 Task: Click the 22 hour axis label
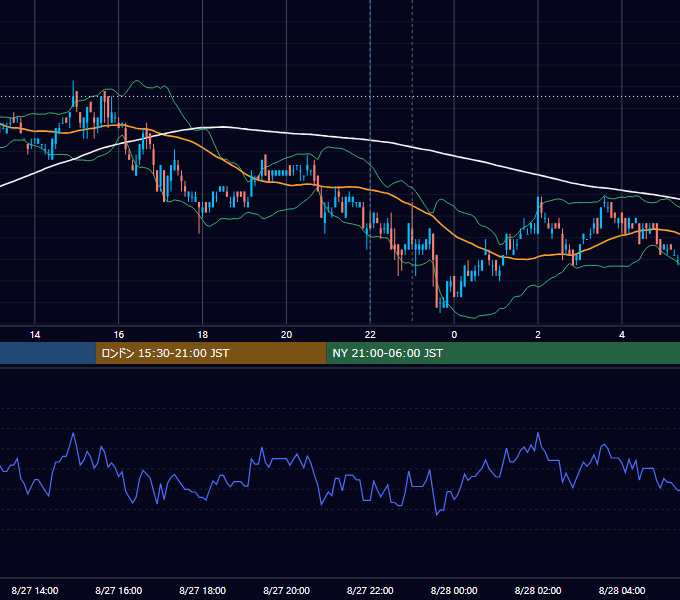pos(370,335)
